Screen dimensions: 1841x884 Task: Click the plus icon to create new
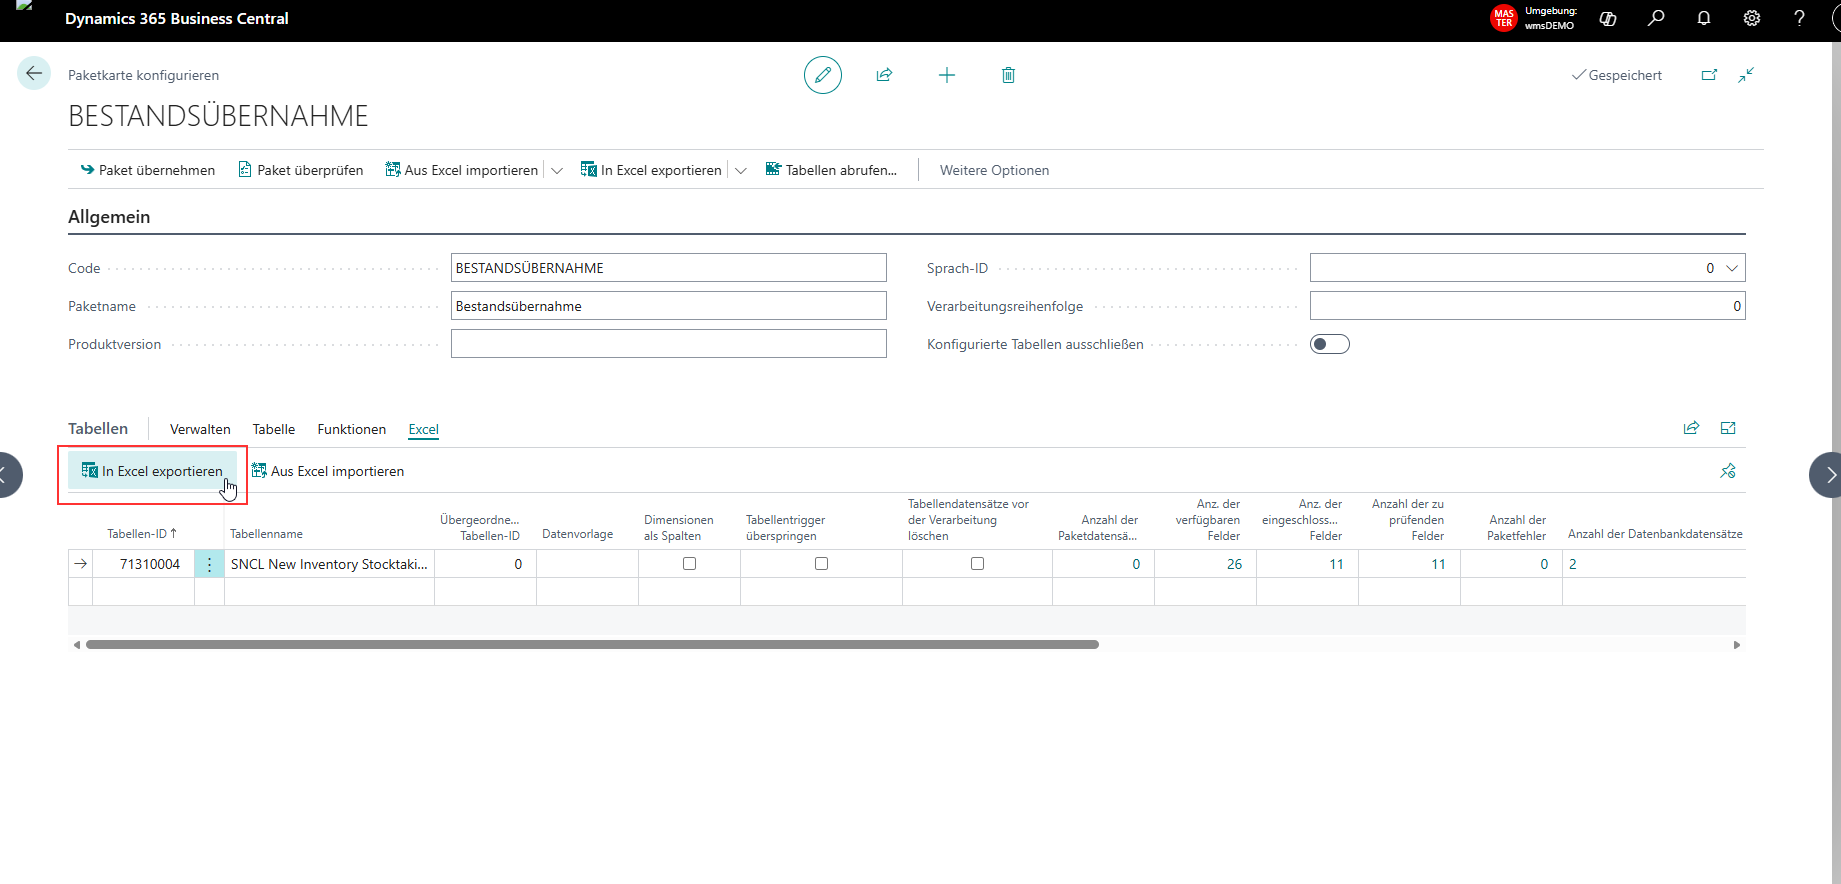tap(947, 75)
